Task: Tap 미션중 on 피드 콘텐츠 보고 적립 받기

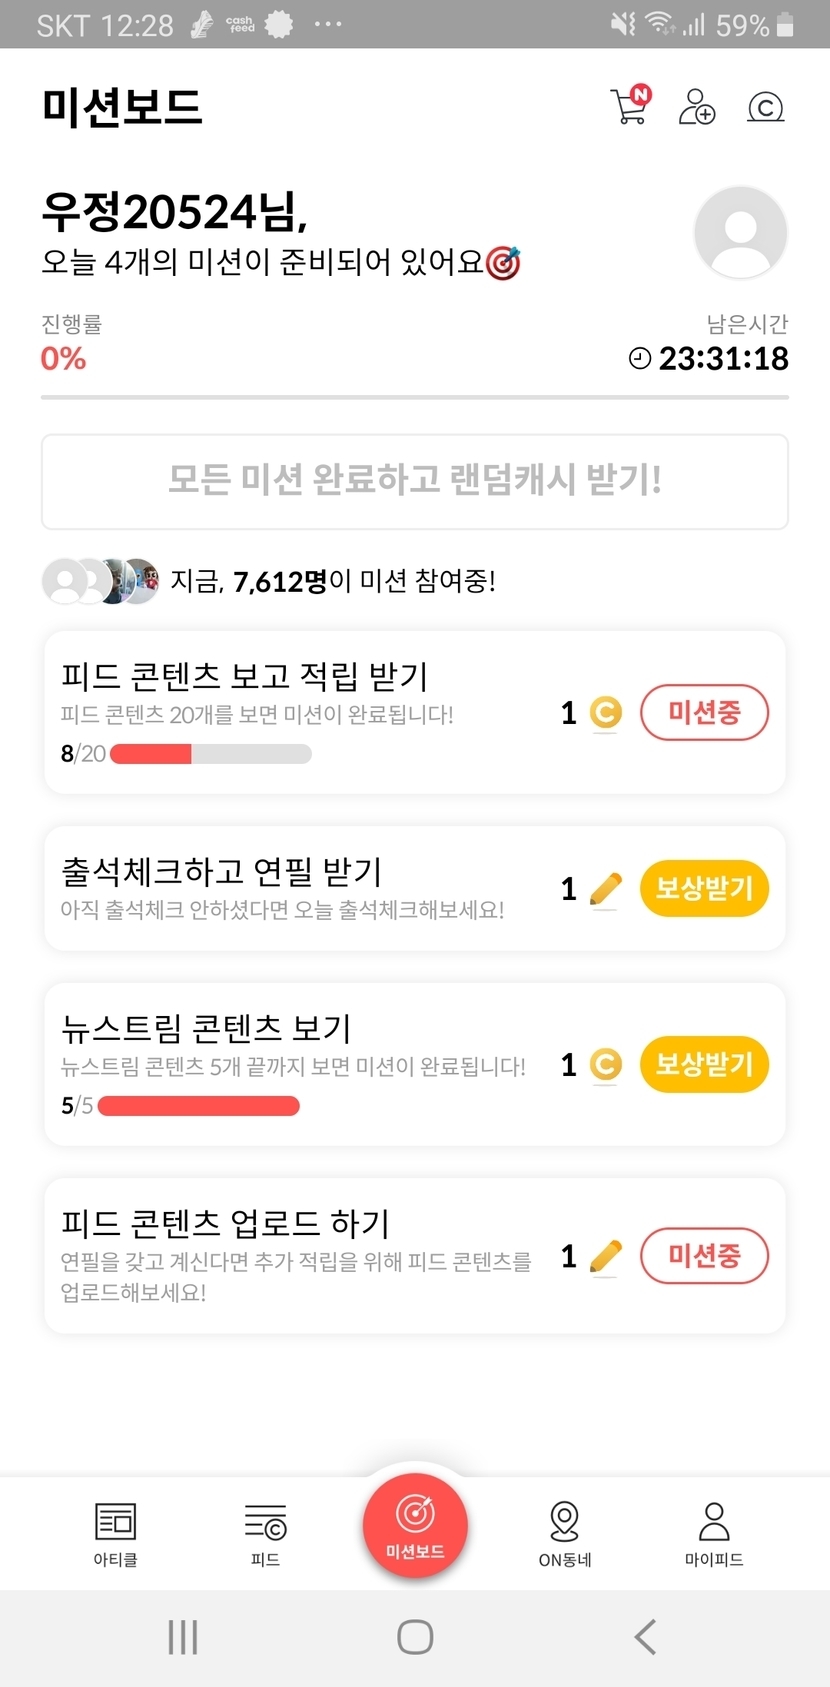Action: pos(704,712)
